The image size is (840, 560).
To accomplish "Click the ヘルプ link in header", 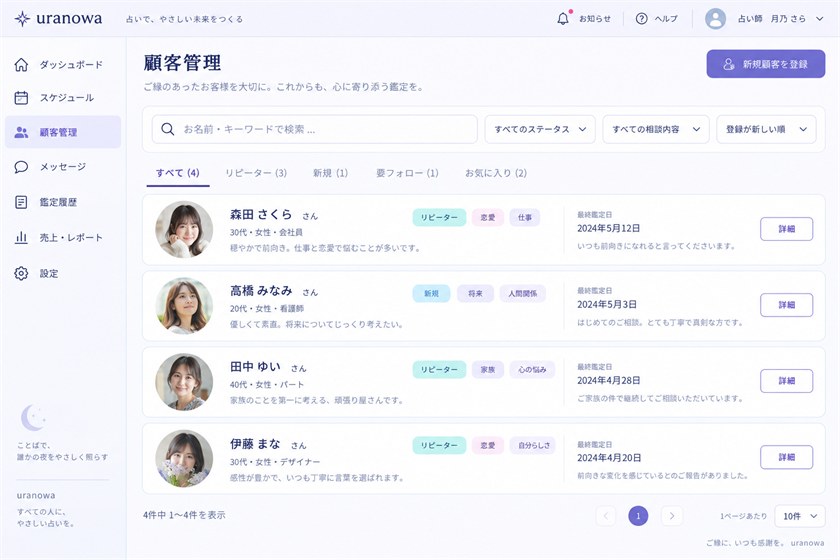I will (x=666, y=19).
